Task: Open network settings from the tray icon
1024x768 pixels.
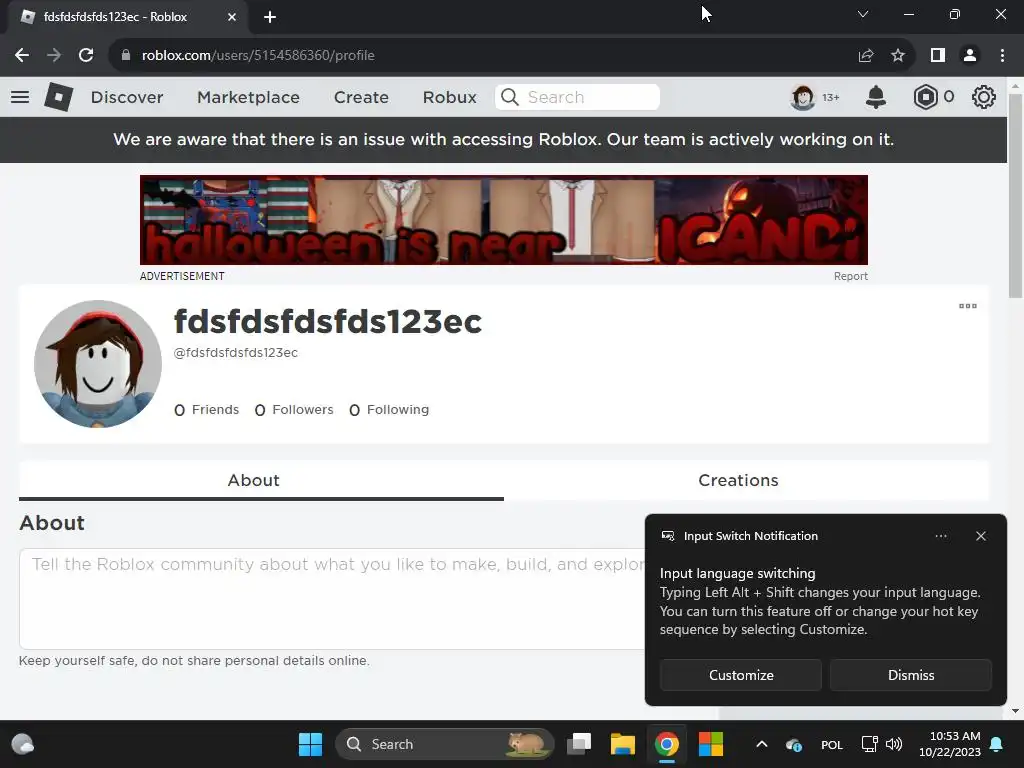Action: 869,744
